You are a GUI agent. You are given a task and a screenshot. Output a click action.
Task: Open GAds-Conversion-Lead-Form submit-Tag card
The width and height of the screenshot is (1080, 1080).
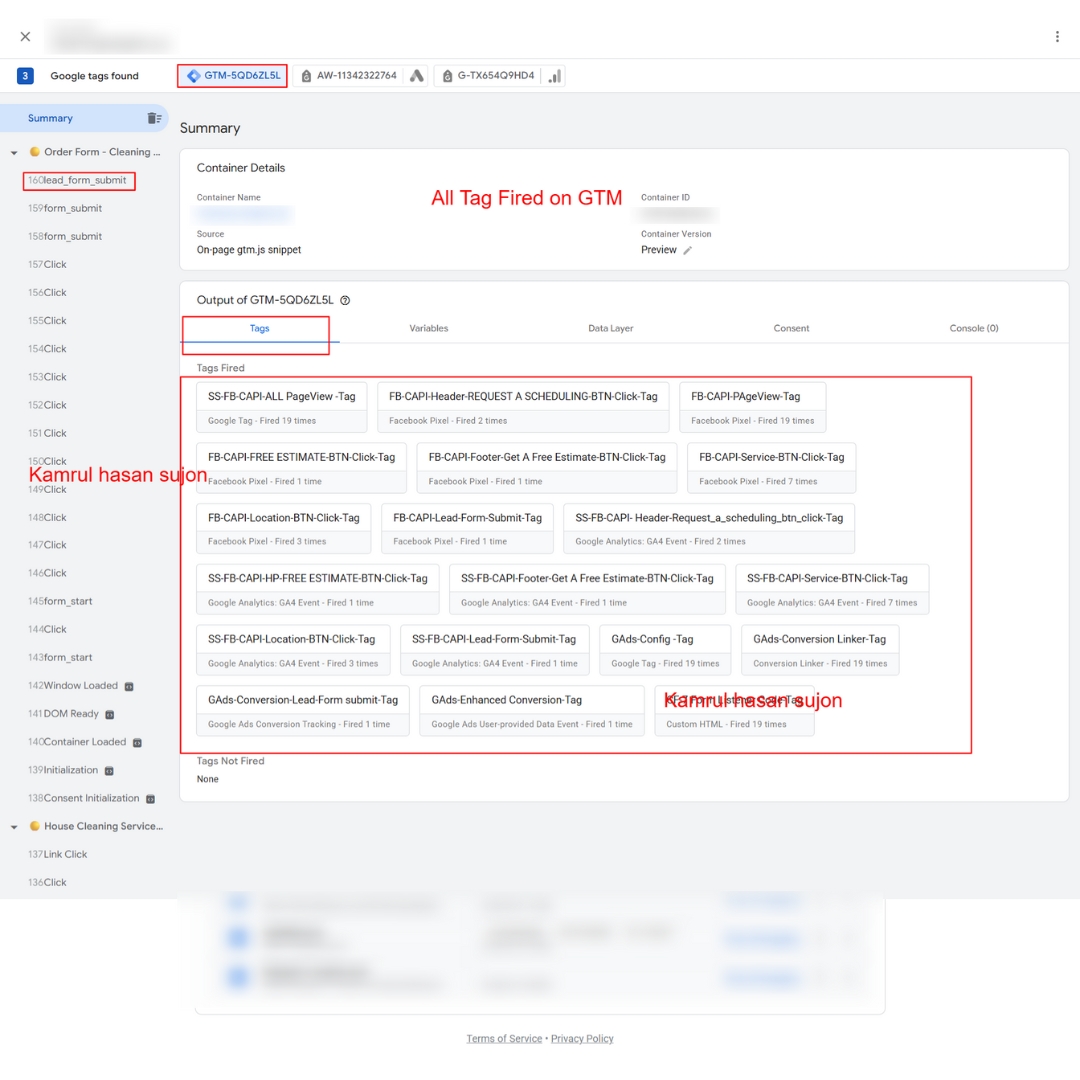pyautogui.click(x=302, y=711)
